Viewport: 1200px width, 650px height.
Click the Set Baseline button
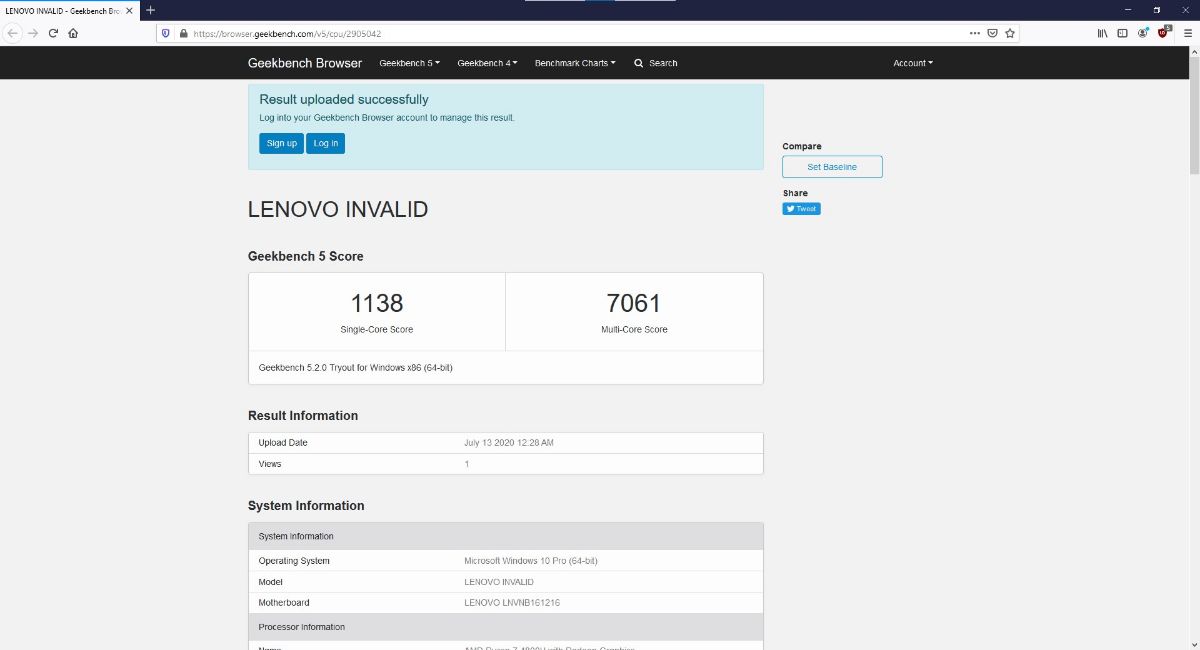coord(832,167)
